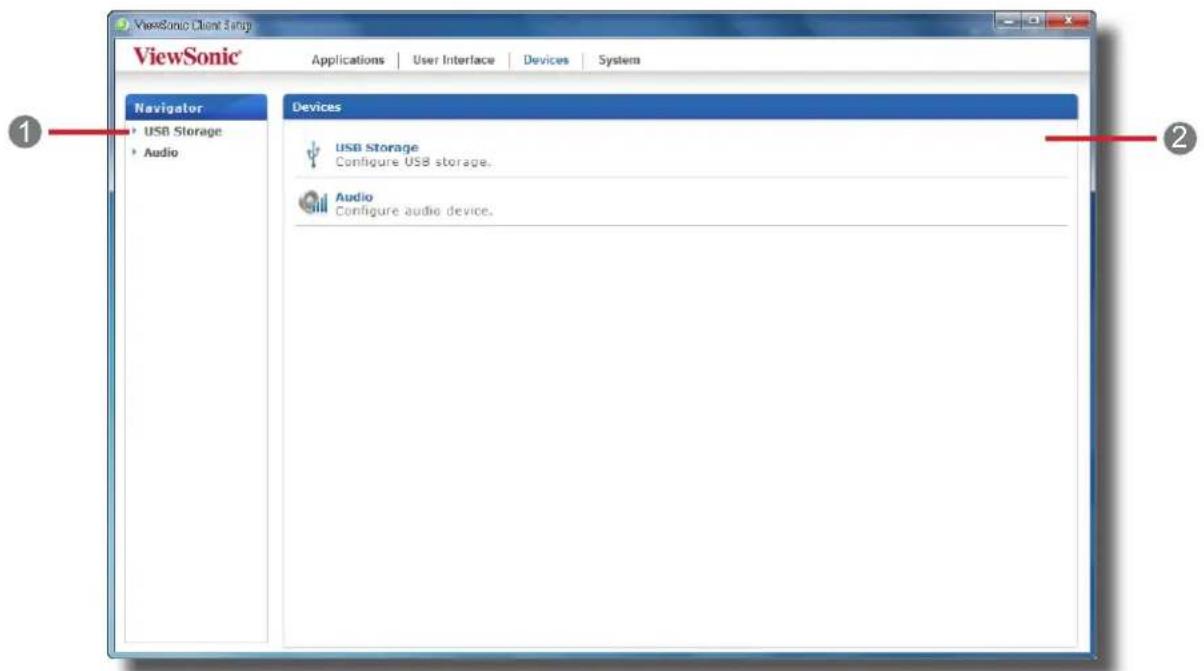Expand the Audio arrow in Navigator
The height and width of the screenshot is (671, 1204).
(x=134, y=153)
